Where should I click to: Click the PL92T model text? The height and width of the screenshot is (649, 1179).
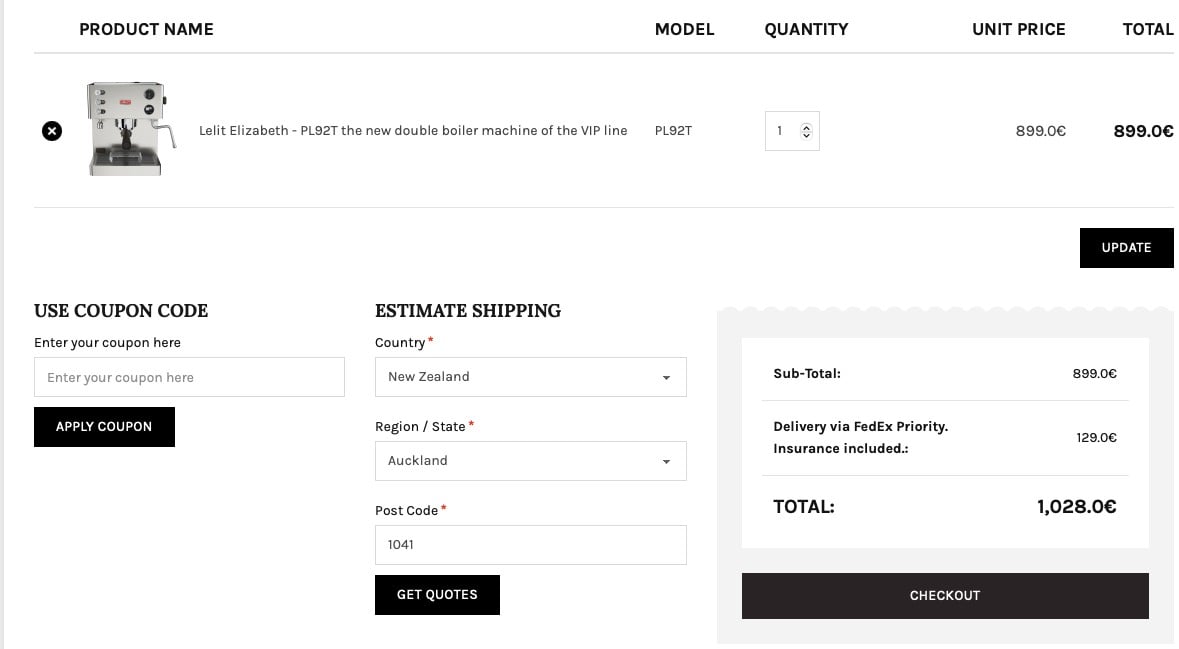(673, 130)
